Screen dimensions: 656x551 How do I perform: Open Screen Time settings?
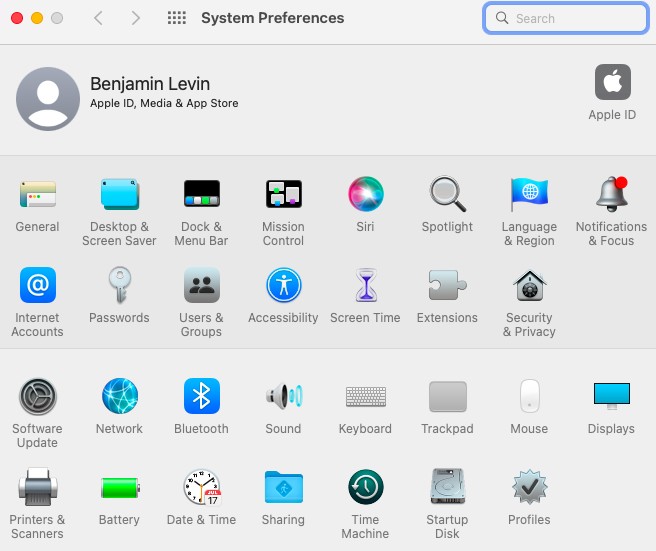(366, 285)
